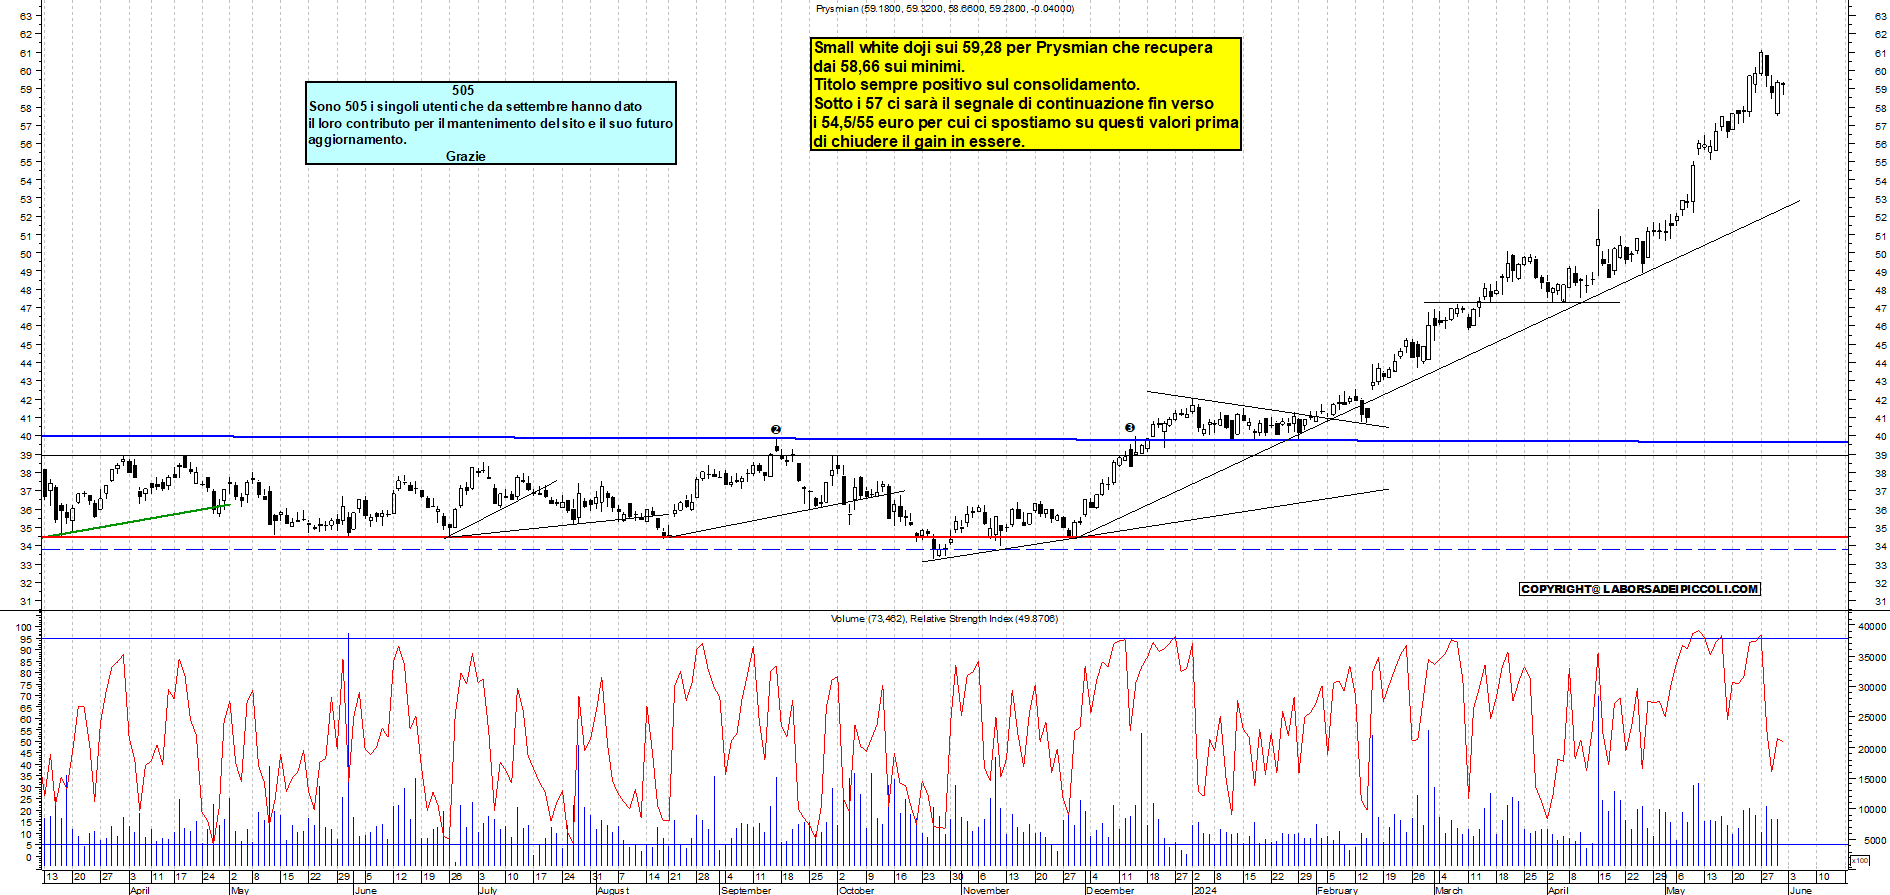This screenshot has width=1890, height=895.
Task: Click the circled marker number 3
Action: click(1130, 428)
